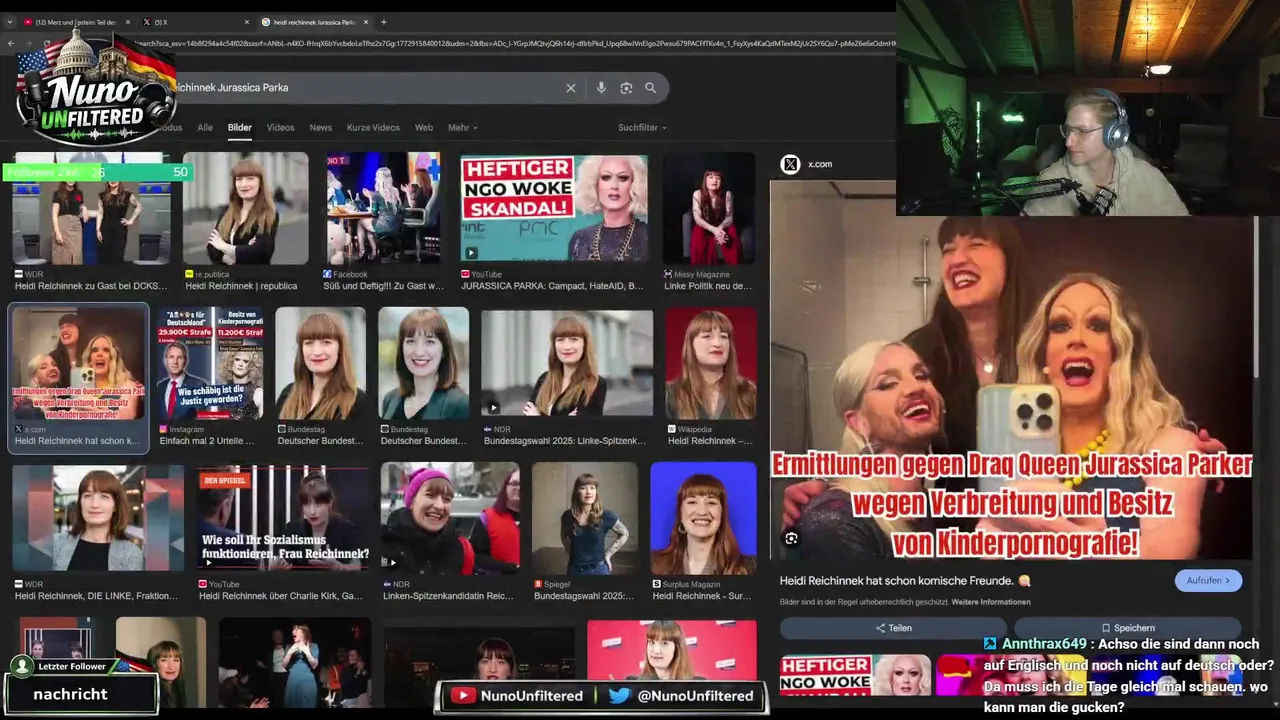Open a new browser tab with plus icon
Viewport: 1280px width, 720px height.
click(x=384, y=22)
